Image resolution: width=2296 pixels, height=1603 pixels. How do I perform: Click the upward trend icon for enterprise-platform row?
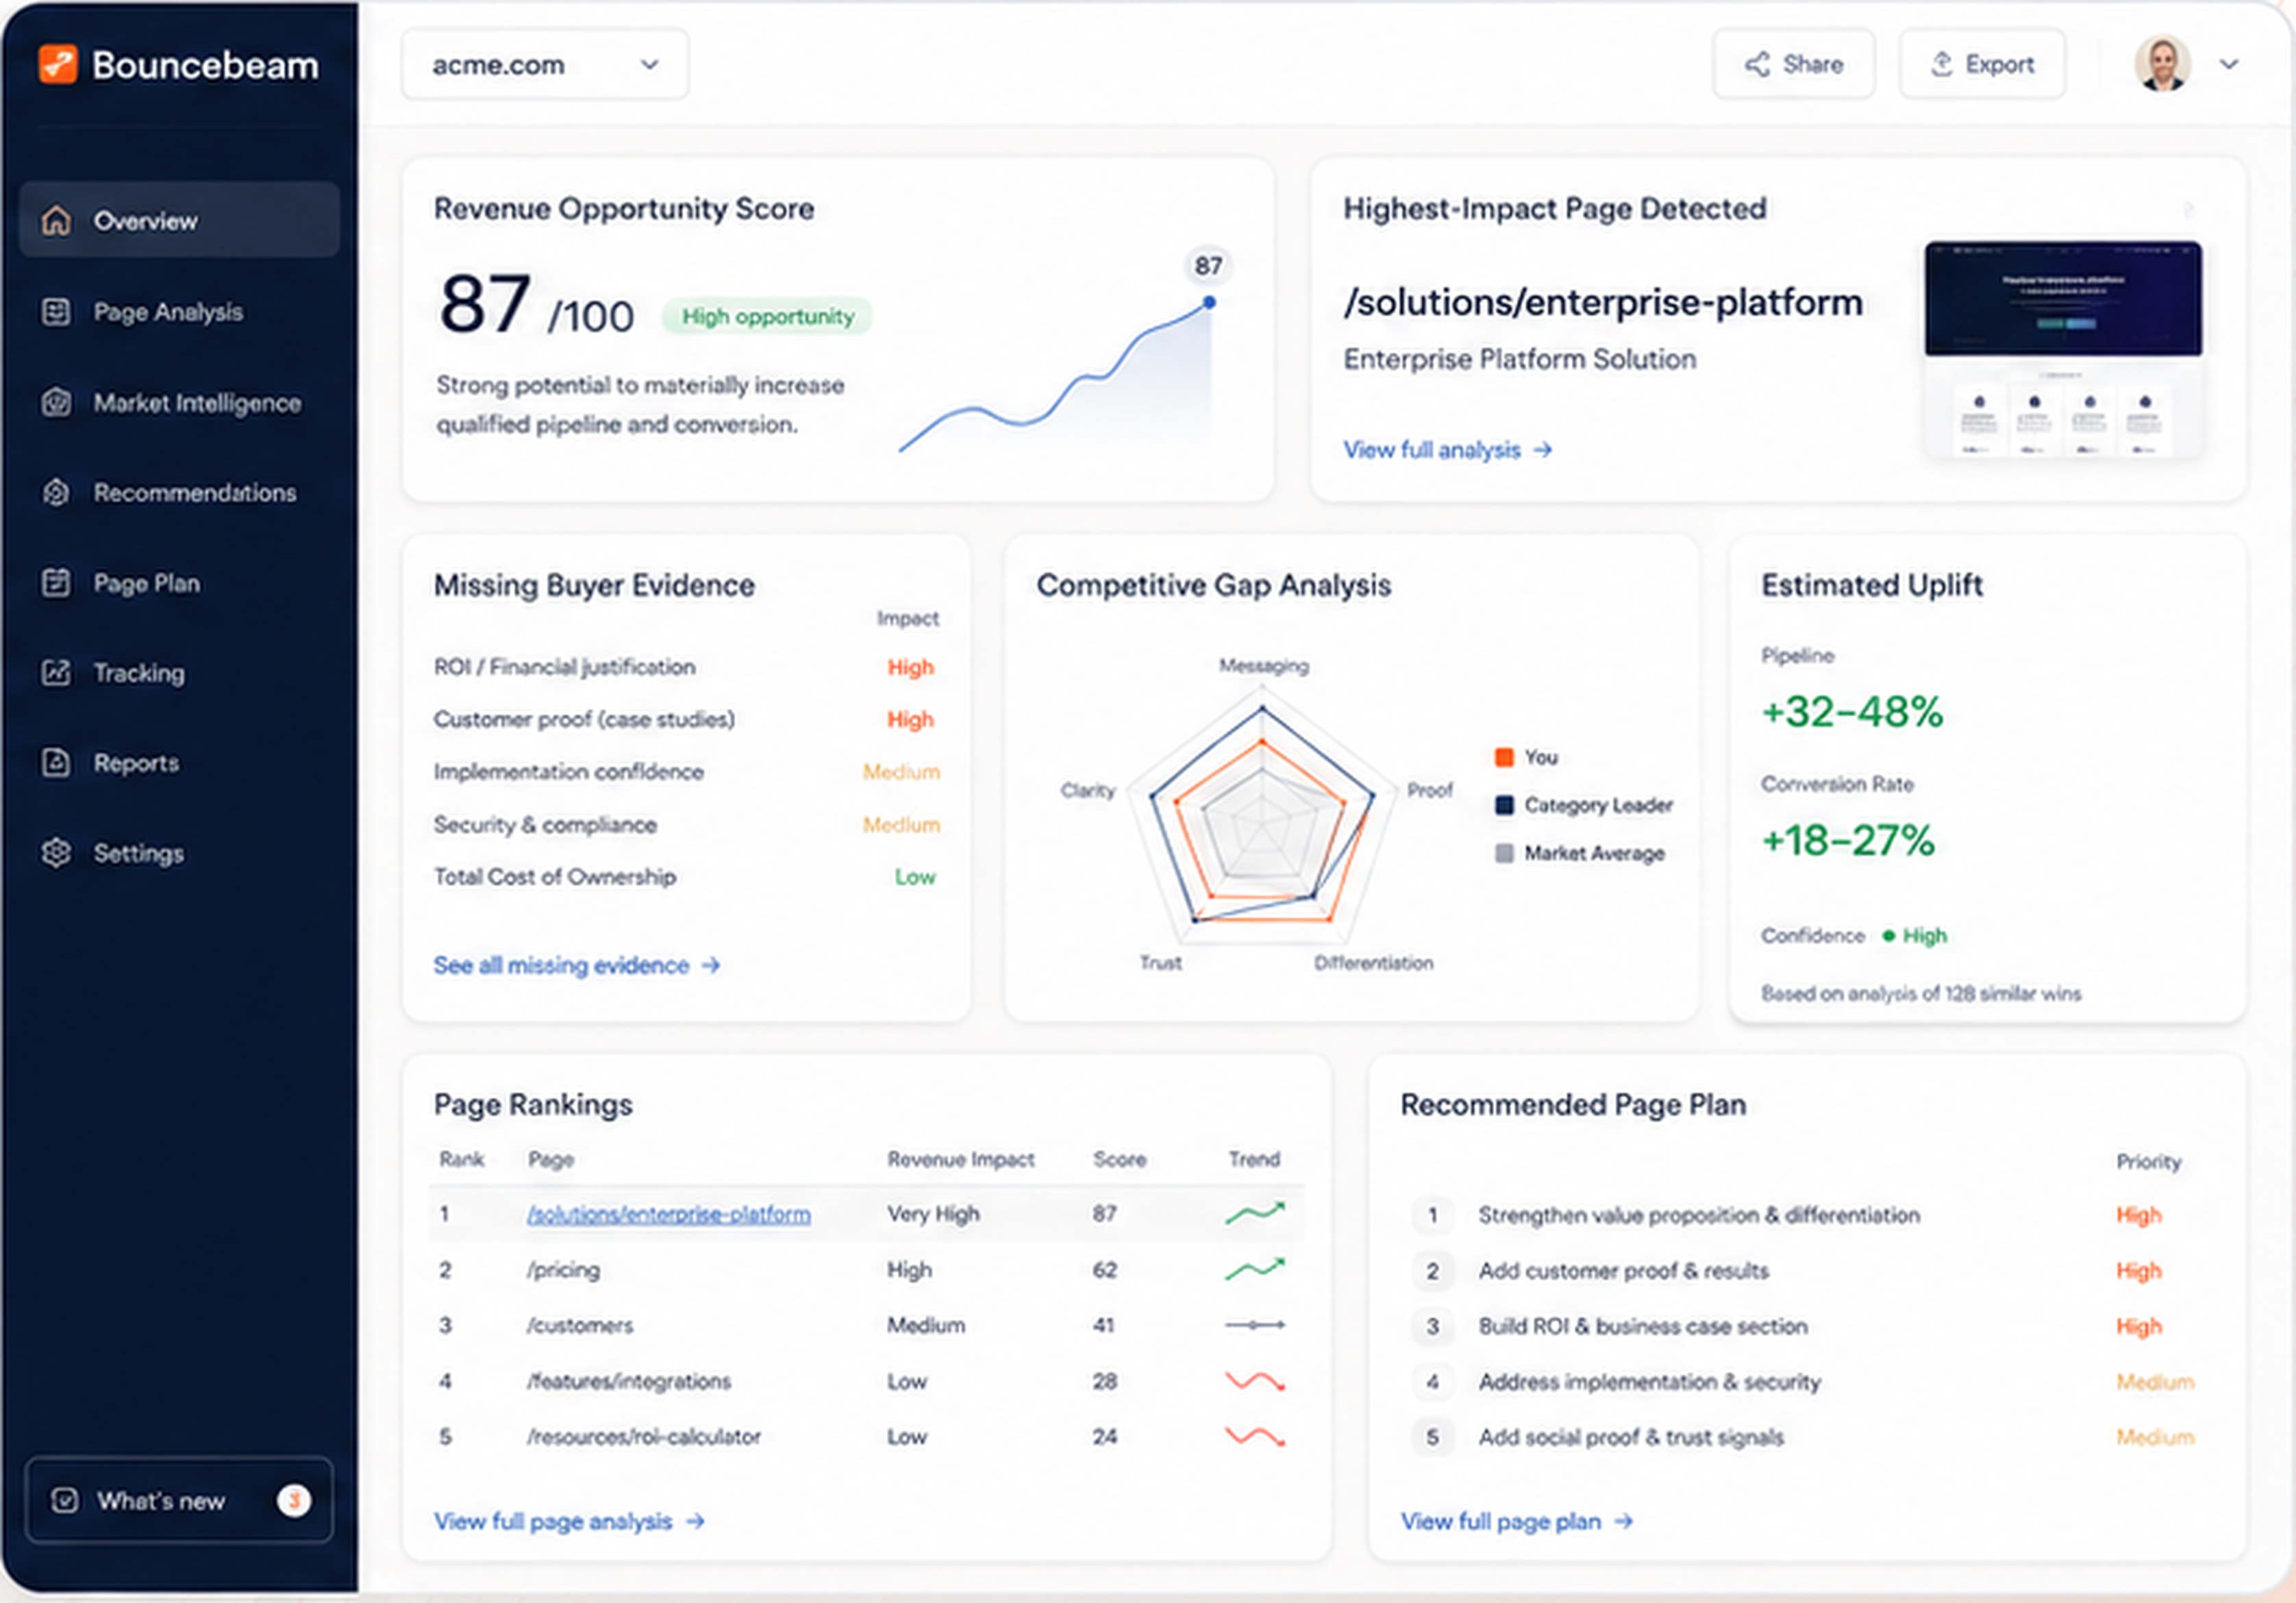[1255, 1213]
